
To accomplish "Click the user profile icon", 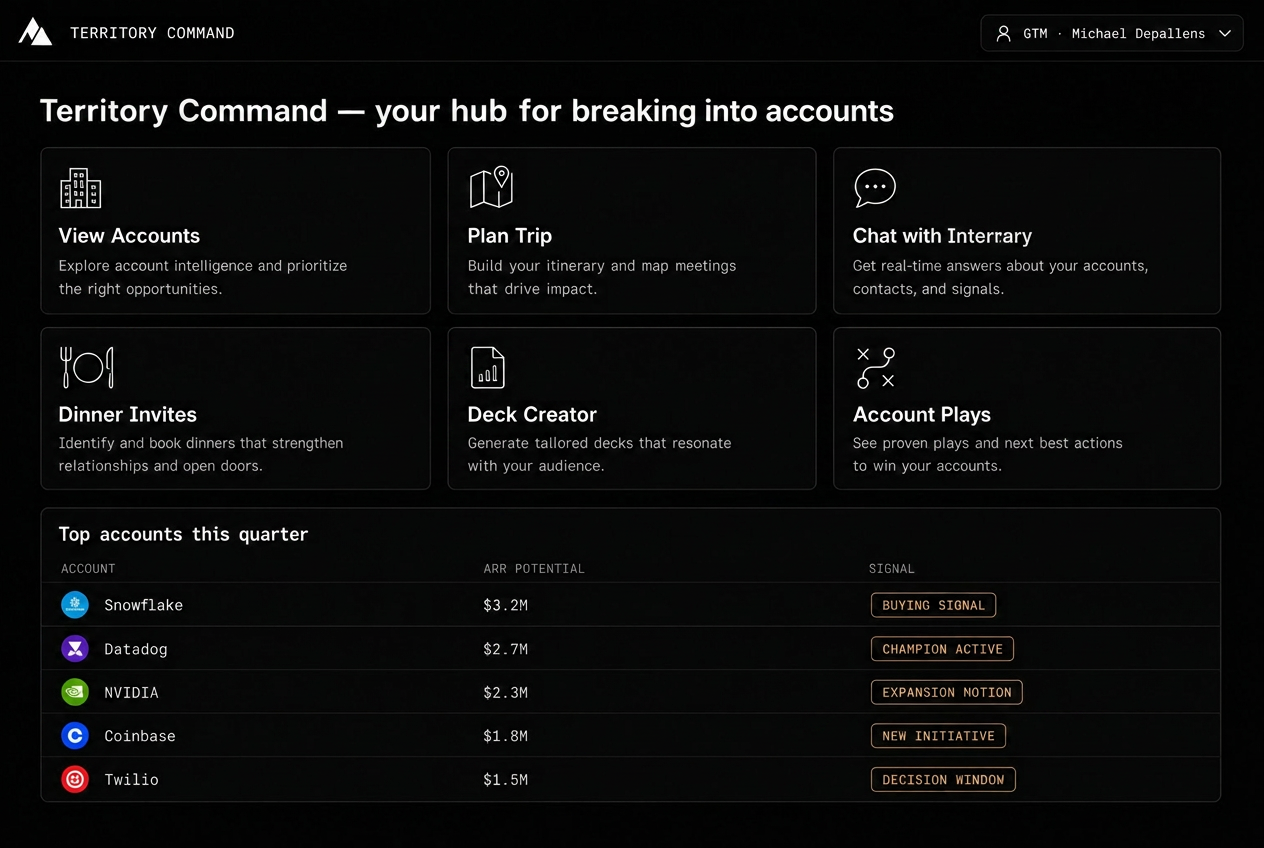I will coord(1003,33).
